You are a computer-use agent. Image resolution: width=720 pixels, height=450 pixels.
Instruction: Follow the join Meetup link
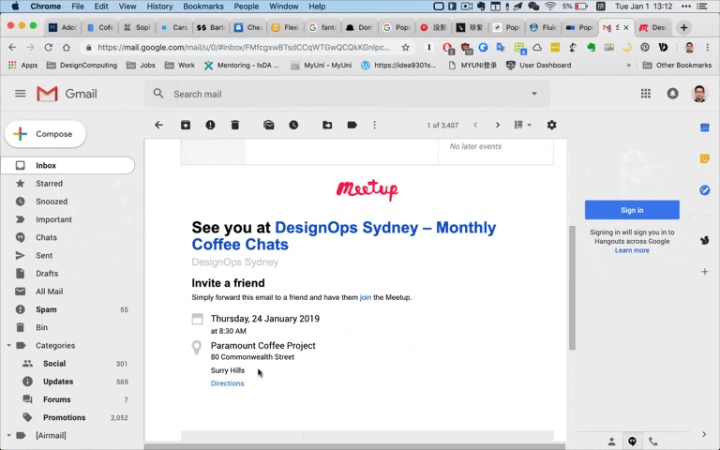[365, 297]
